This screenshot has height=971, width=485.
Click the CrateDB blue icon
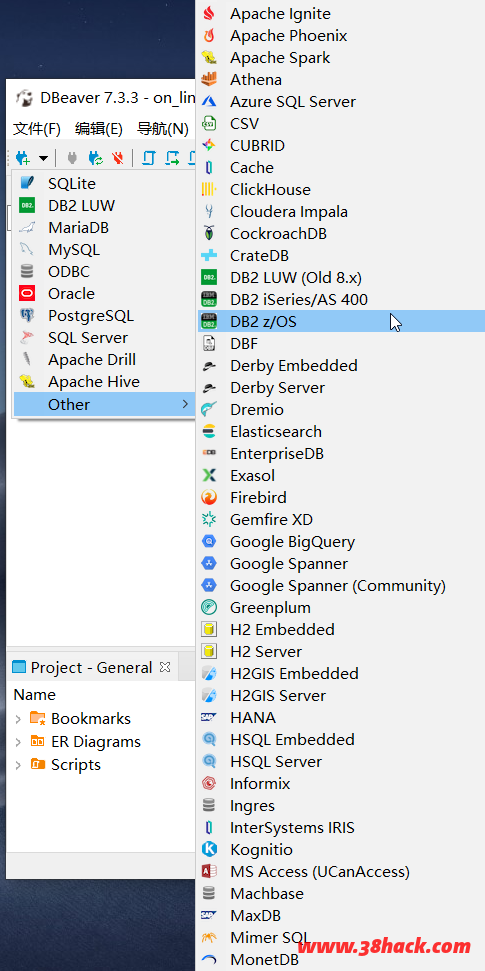[209, 256]
